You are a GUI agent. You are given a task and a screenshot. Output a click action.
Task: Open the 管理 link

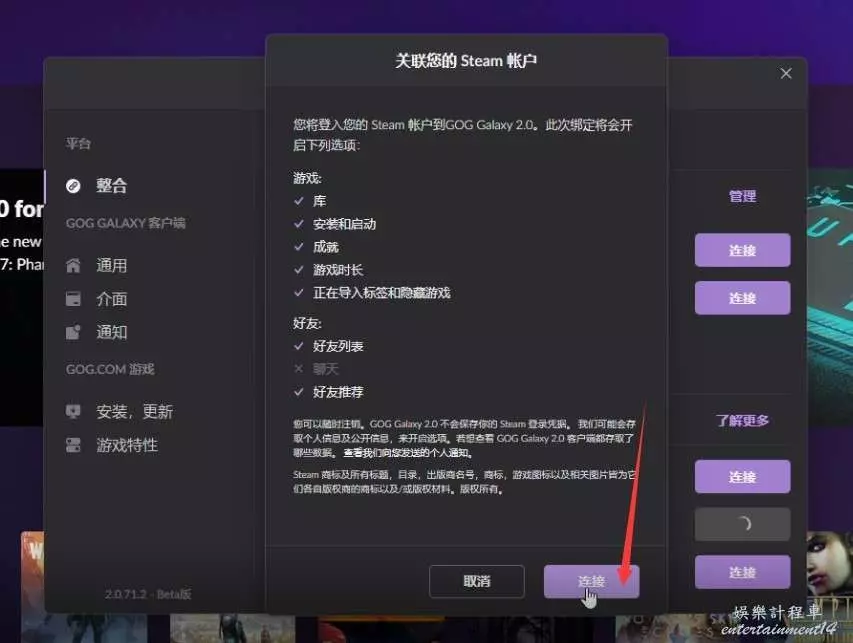[x=742, y=197]
